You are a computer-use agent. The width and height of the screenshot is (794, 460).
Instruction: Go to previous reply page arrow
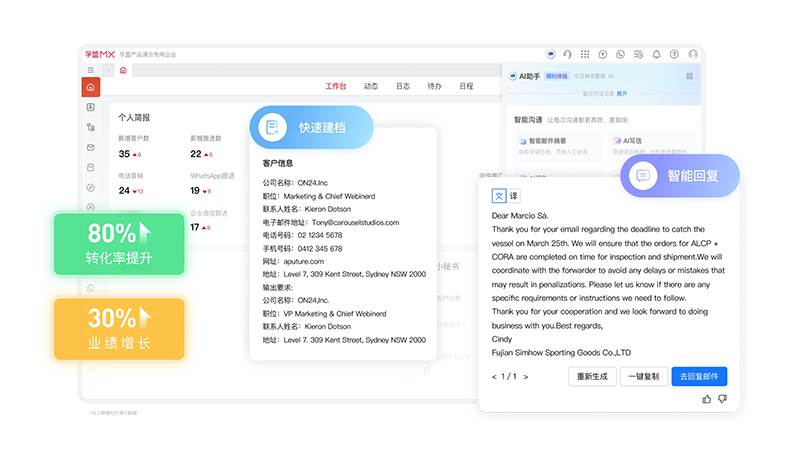(x=494, y=377)
